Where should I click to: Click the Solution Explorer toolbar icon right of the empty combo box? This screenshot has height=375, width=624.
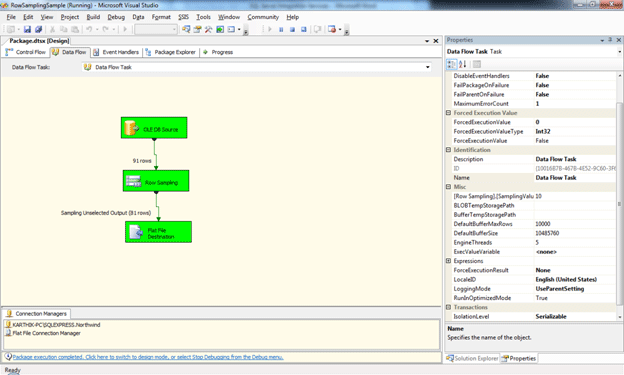186,29
